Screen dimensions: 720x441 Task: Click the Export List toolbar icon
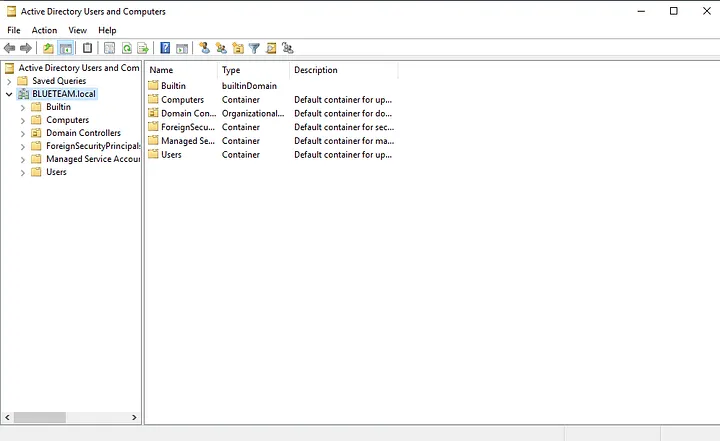point(143,48)
